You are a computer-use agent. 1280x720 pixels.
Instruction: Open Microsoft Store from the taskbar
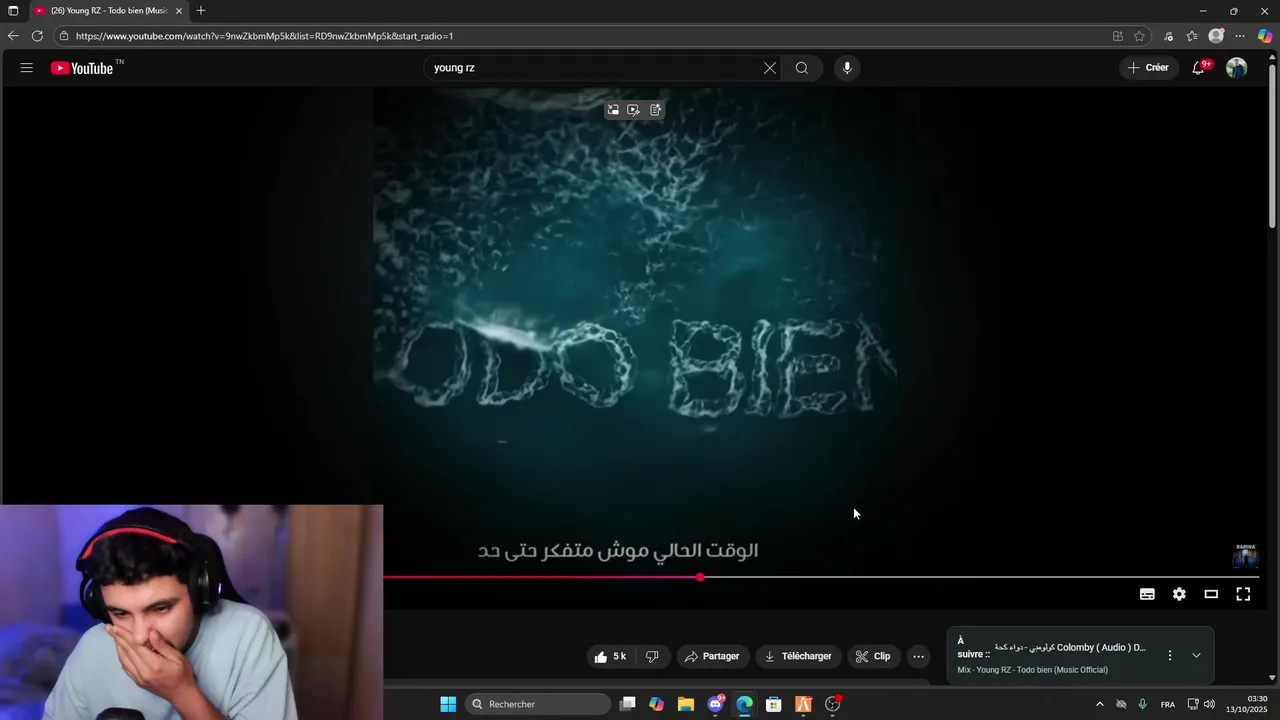pyautogui.click(x=774, y=704)
